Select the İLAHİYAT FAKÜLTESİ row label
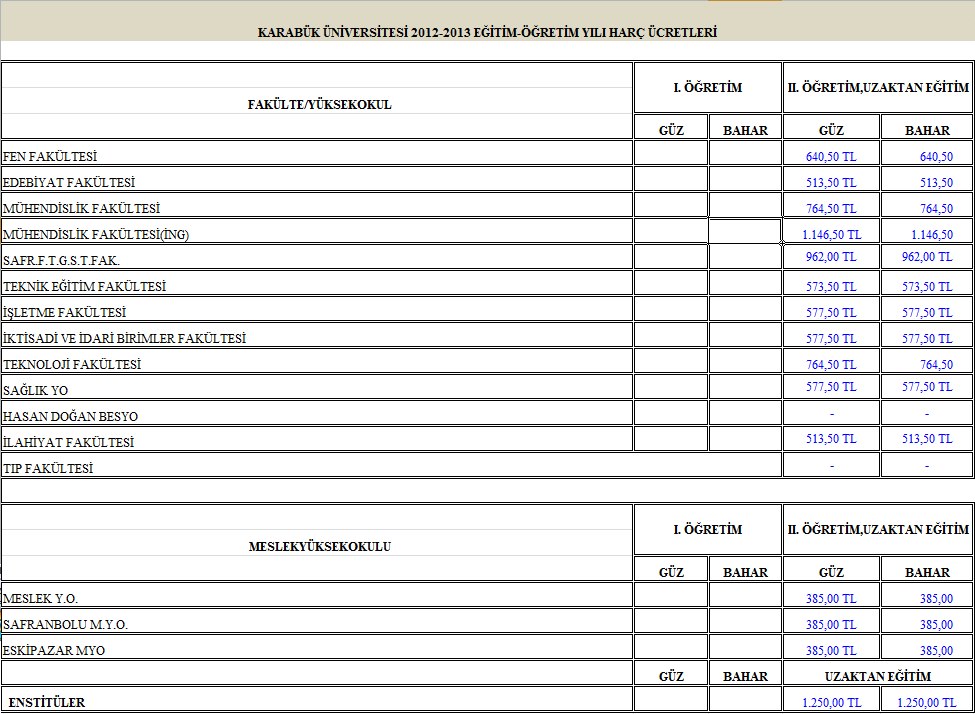This screenshot has height=714, width=975. click(68, 443)
